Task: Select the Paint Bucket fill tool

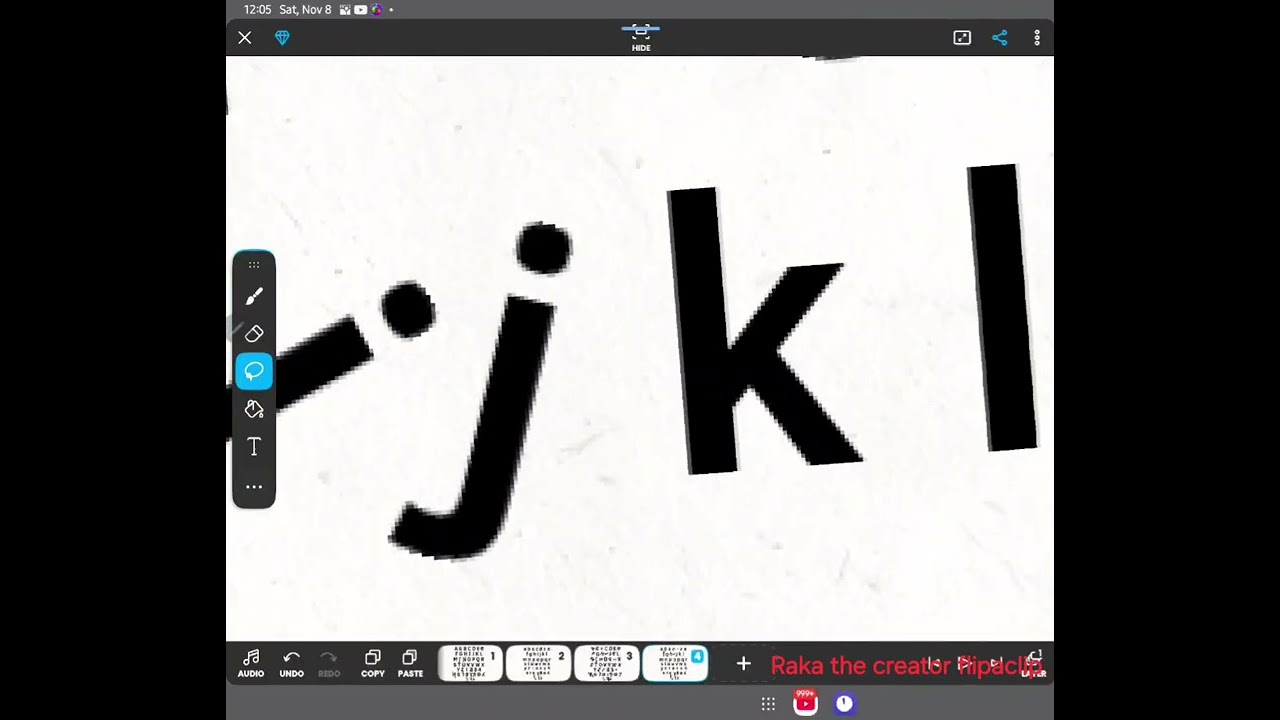Action: click(254, 409)
